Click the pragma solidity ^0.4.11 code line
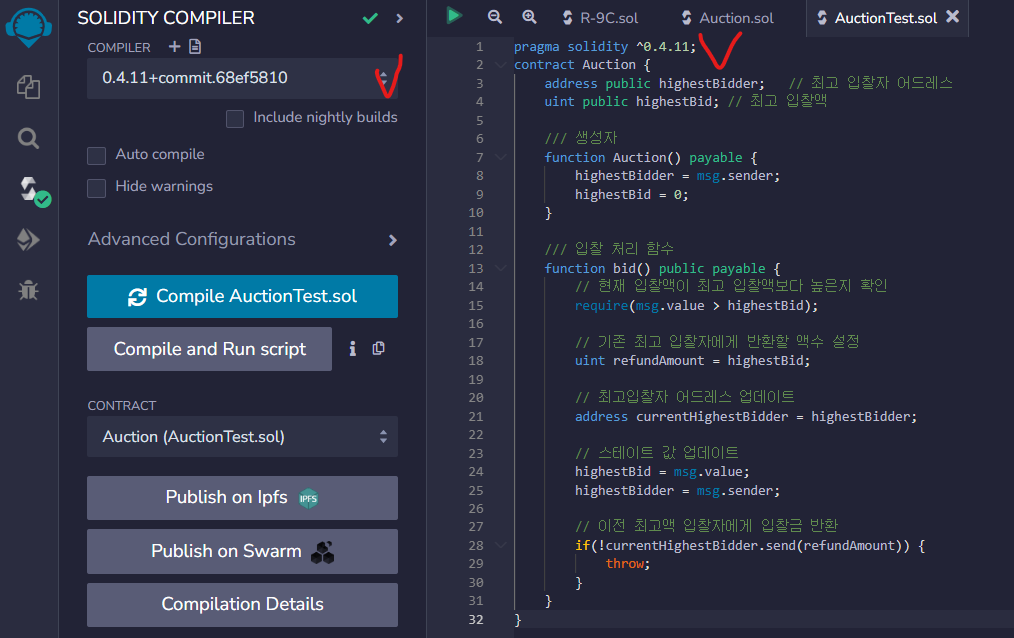The image size is (1014, 638). coord(605,47)
